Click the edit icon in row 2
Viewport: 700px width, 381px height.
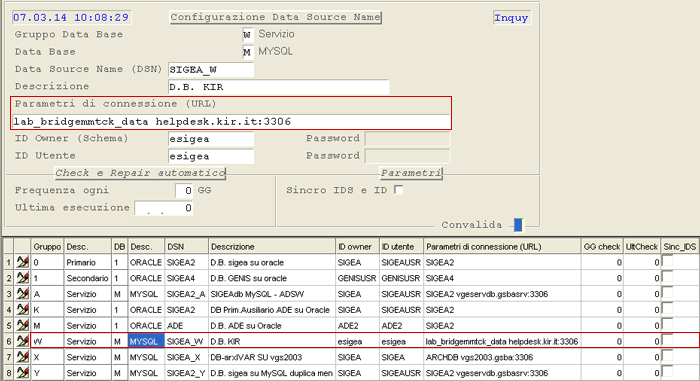click(x=22, y=278)
